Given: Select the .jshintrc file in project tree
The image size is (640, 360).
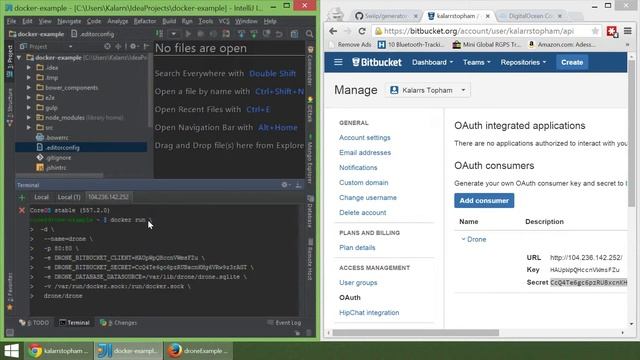Looking at the screenshot, I should [51, 167].
